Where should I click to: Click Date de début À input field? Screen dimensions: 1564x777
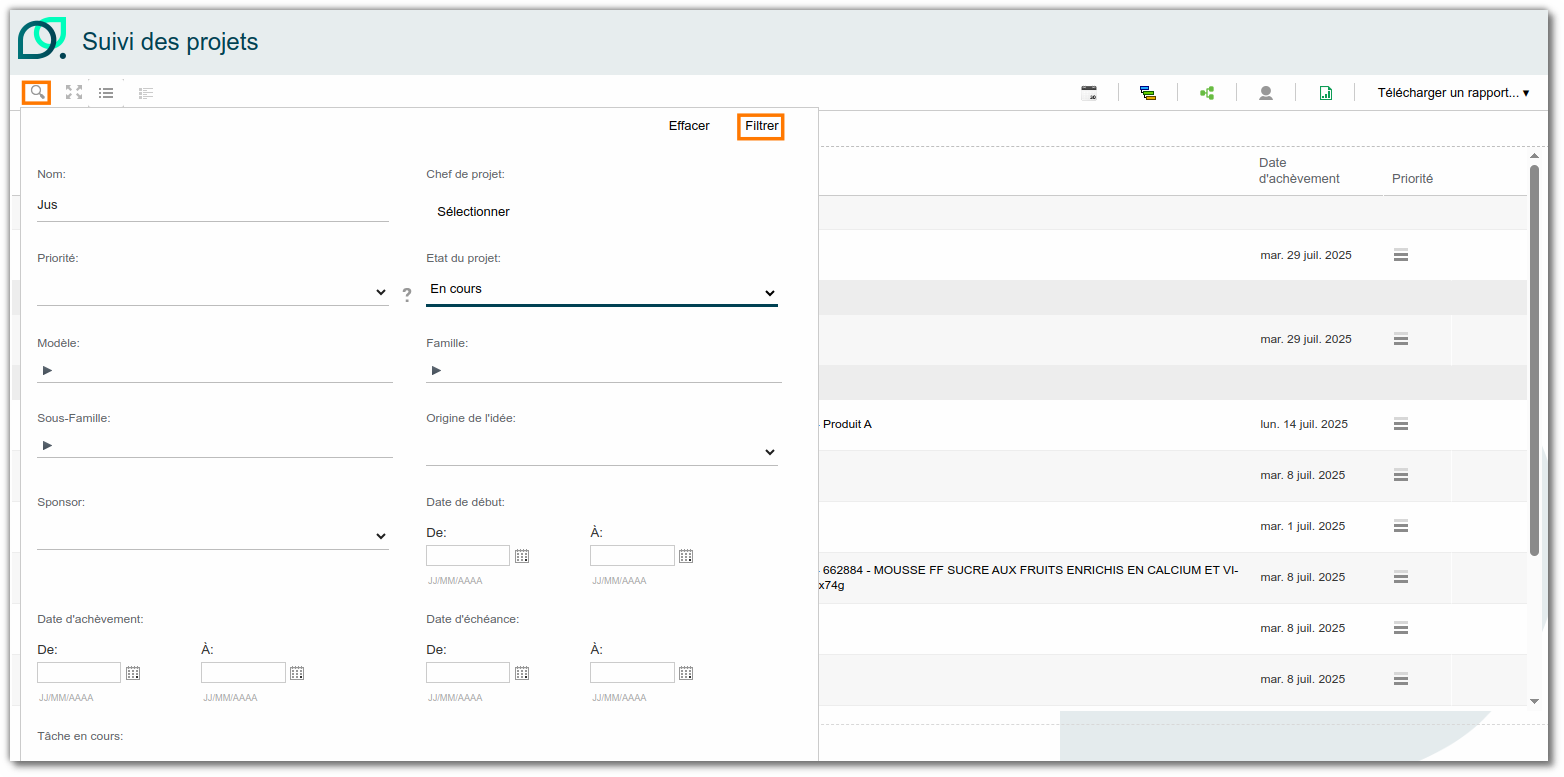632,556
